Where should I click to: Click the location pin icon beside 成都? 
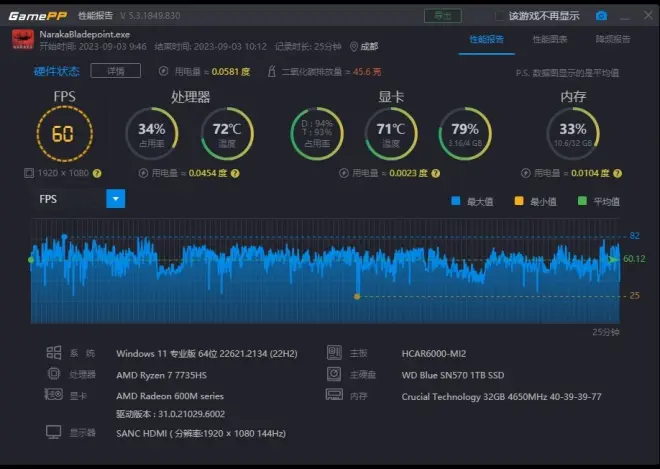pyautogui.click(x=354, y=46)
